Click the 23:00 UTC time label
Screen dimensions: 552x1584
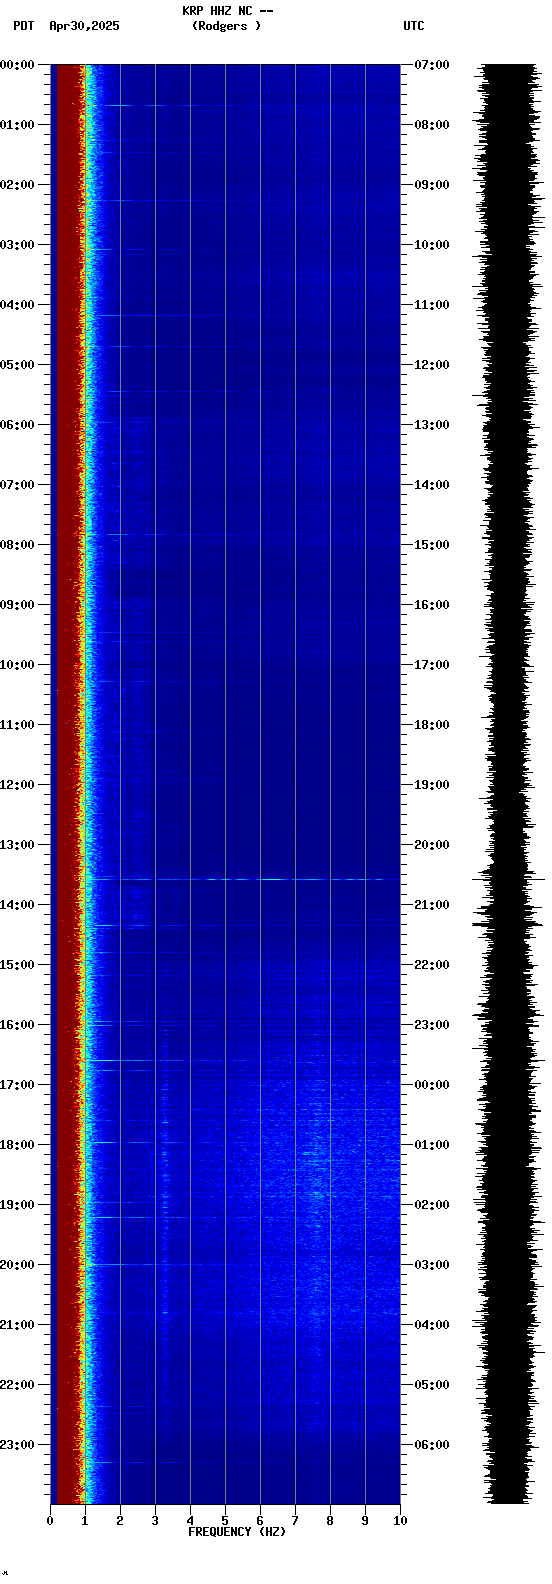[x=431, y=1025]
